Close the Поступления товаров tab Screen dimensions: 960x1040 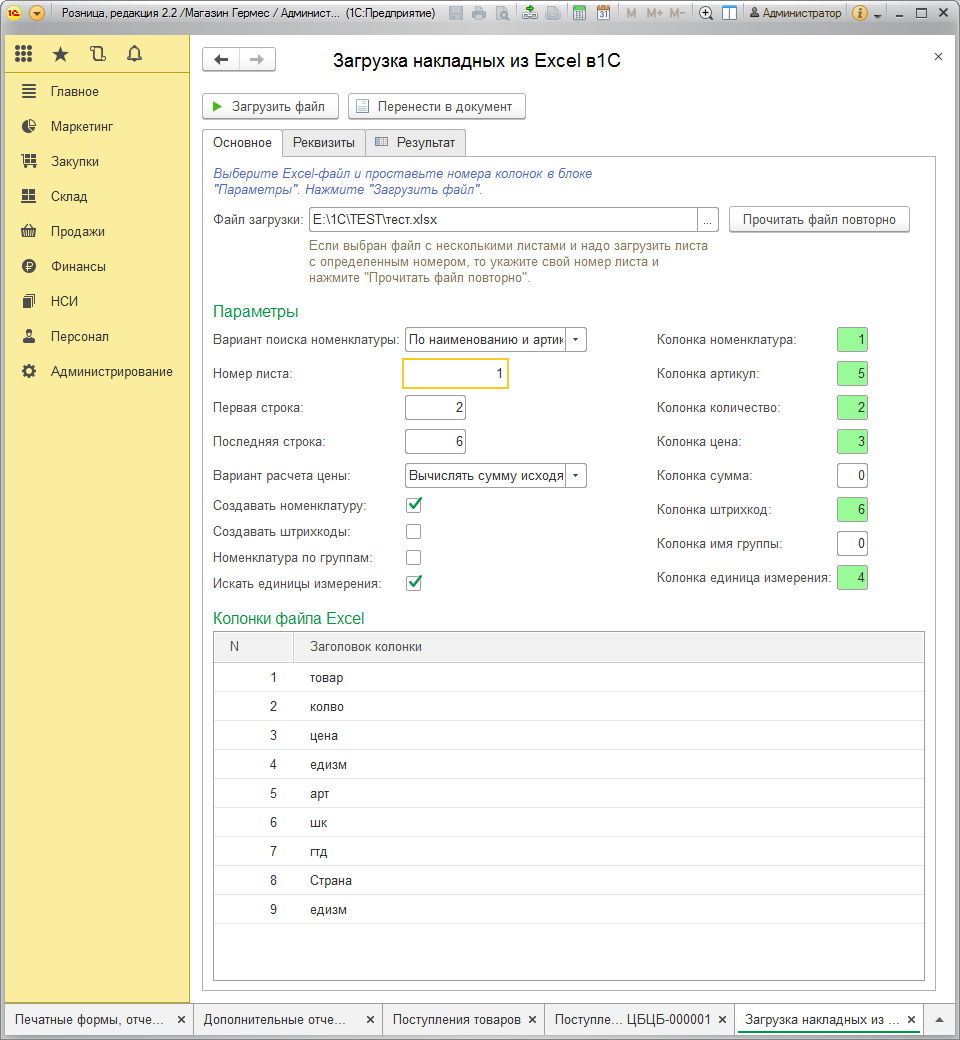(x=532, y=1019)
